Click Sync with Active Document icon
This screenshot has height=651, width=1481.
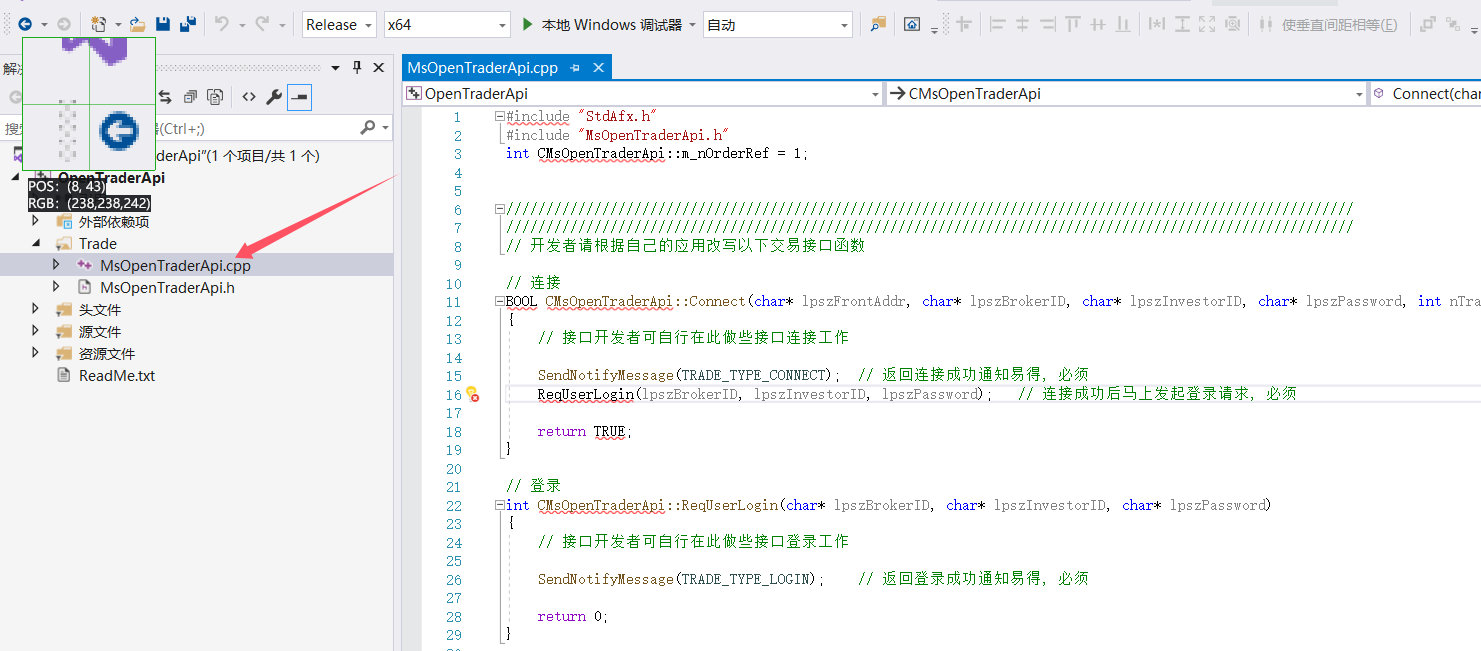pos(164,97)
